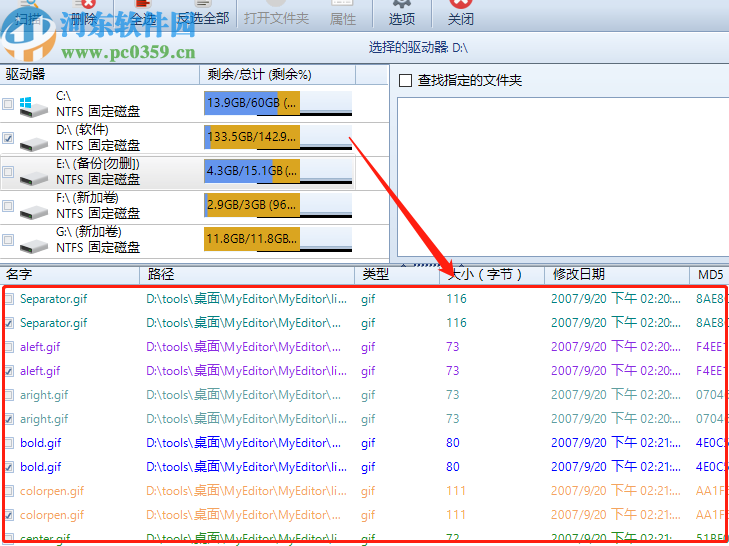Click the 反选全部 (Invert all) toolbar button
Screen dimensions: 729x546
click(x=202, y=13)
